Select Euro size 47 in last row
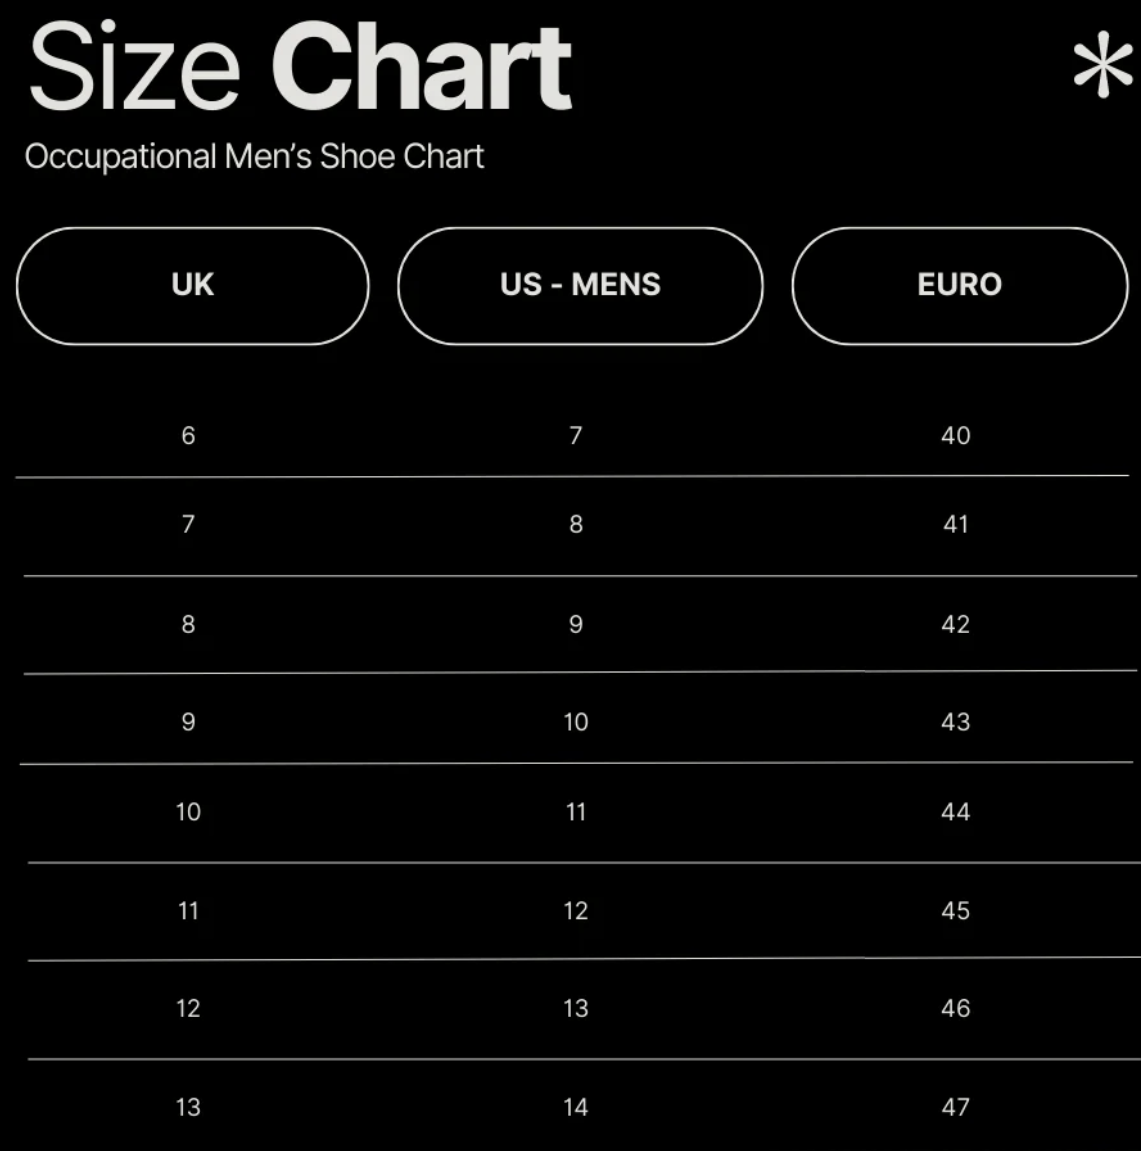Screen dimensions: 1141x1151 point(955,1107)
